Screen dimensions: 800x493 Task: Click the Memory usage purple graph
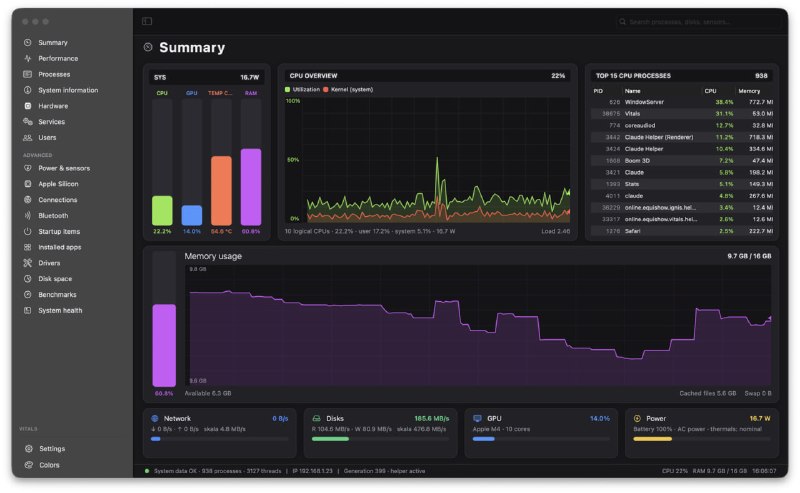tap(480, 327)
